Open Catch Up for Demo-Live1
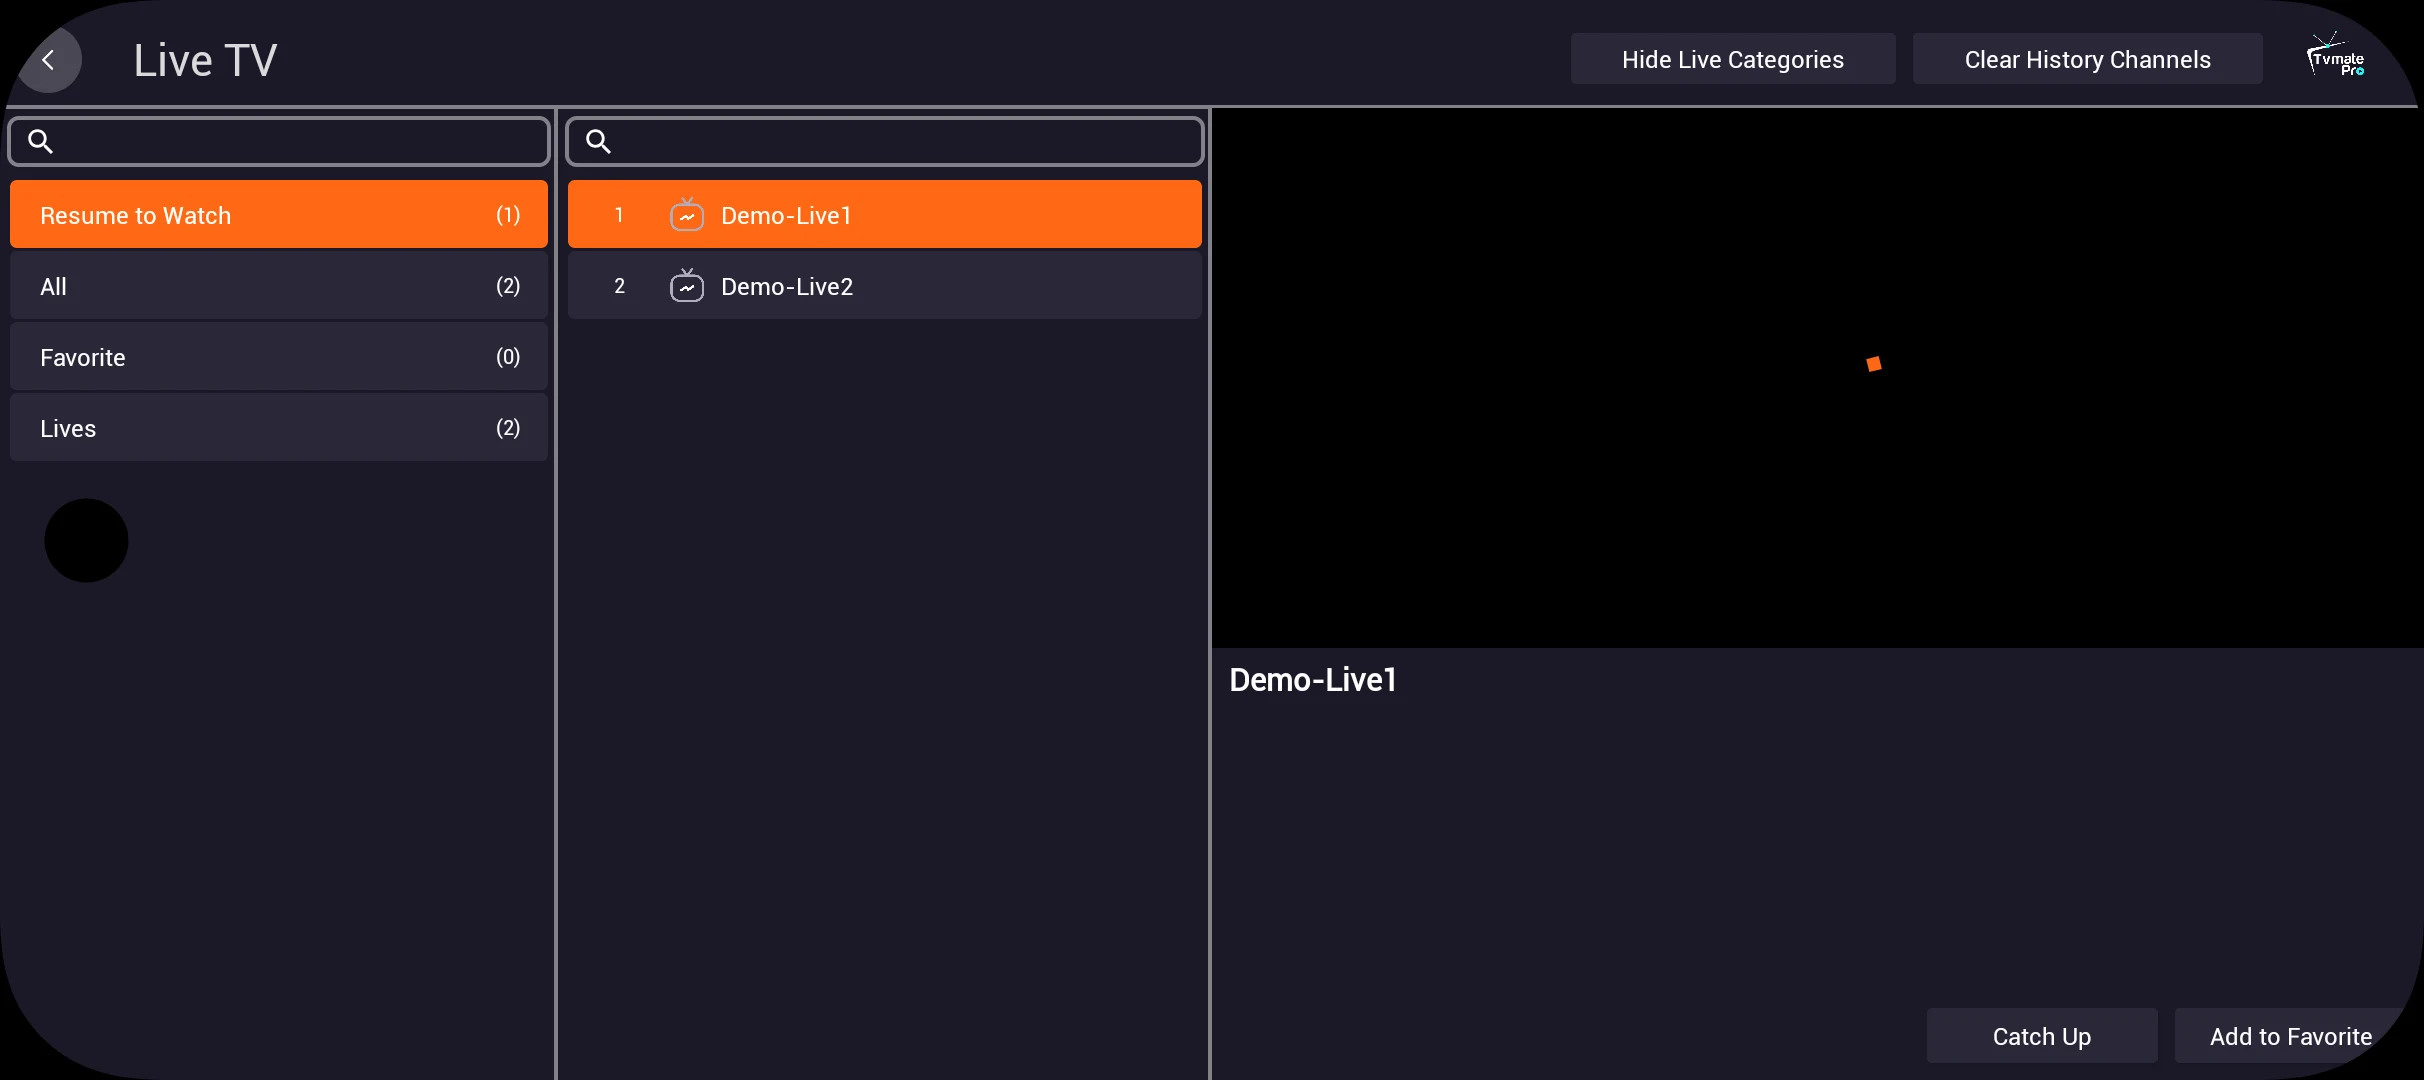Screen dimensions: 2424x1080 [x=2041, y=1036]
